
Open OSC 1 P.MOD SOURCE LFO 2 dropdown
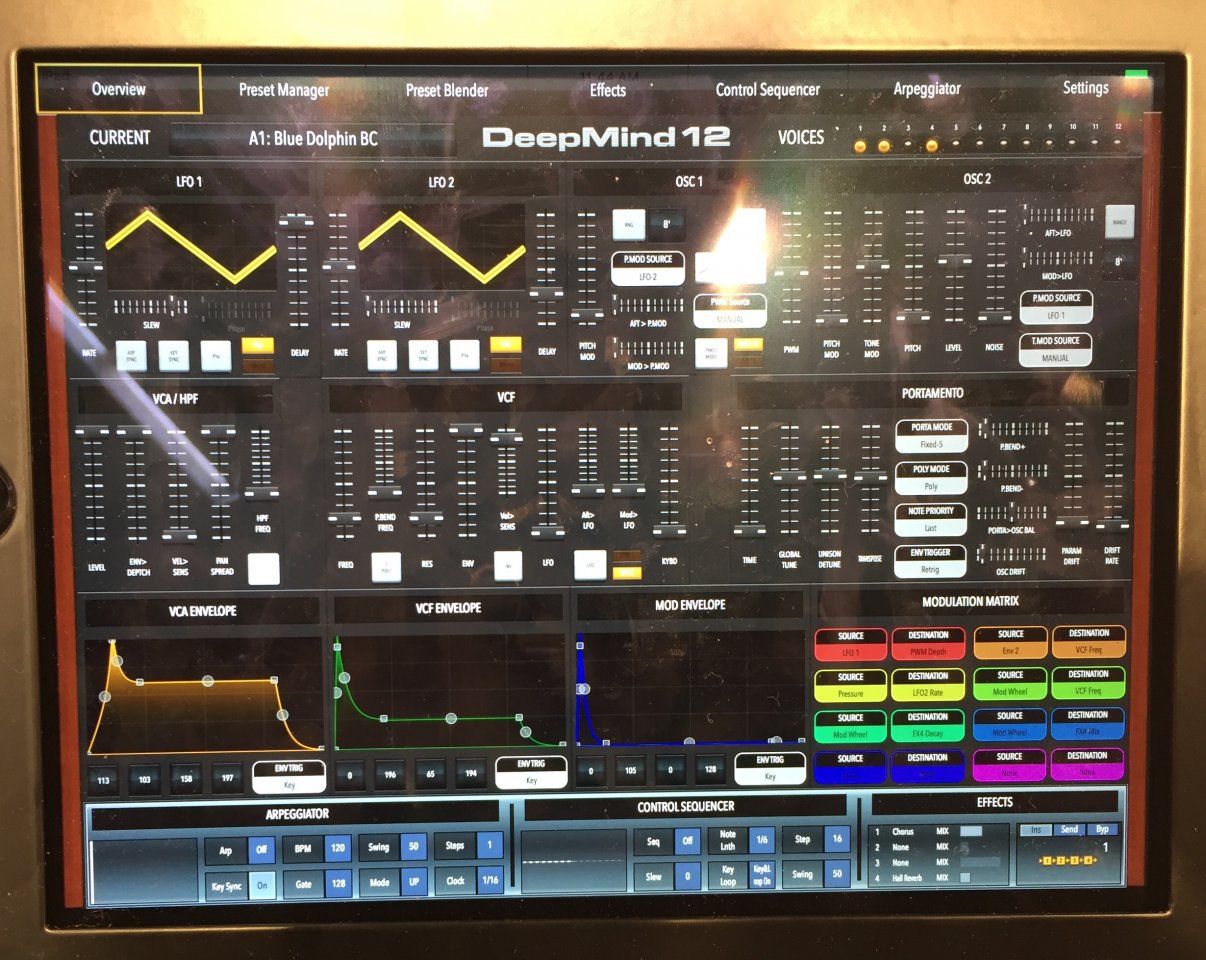647,270
